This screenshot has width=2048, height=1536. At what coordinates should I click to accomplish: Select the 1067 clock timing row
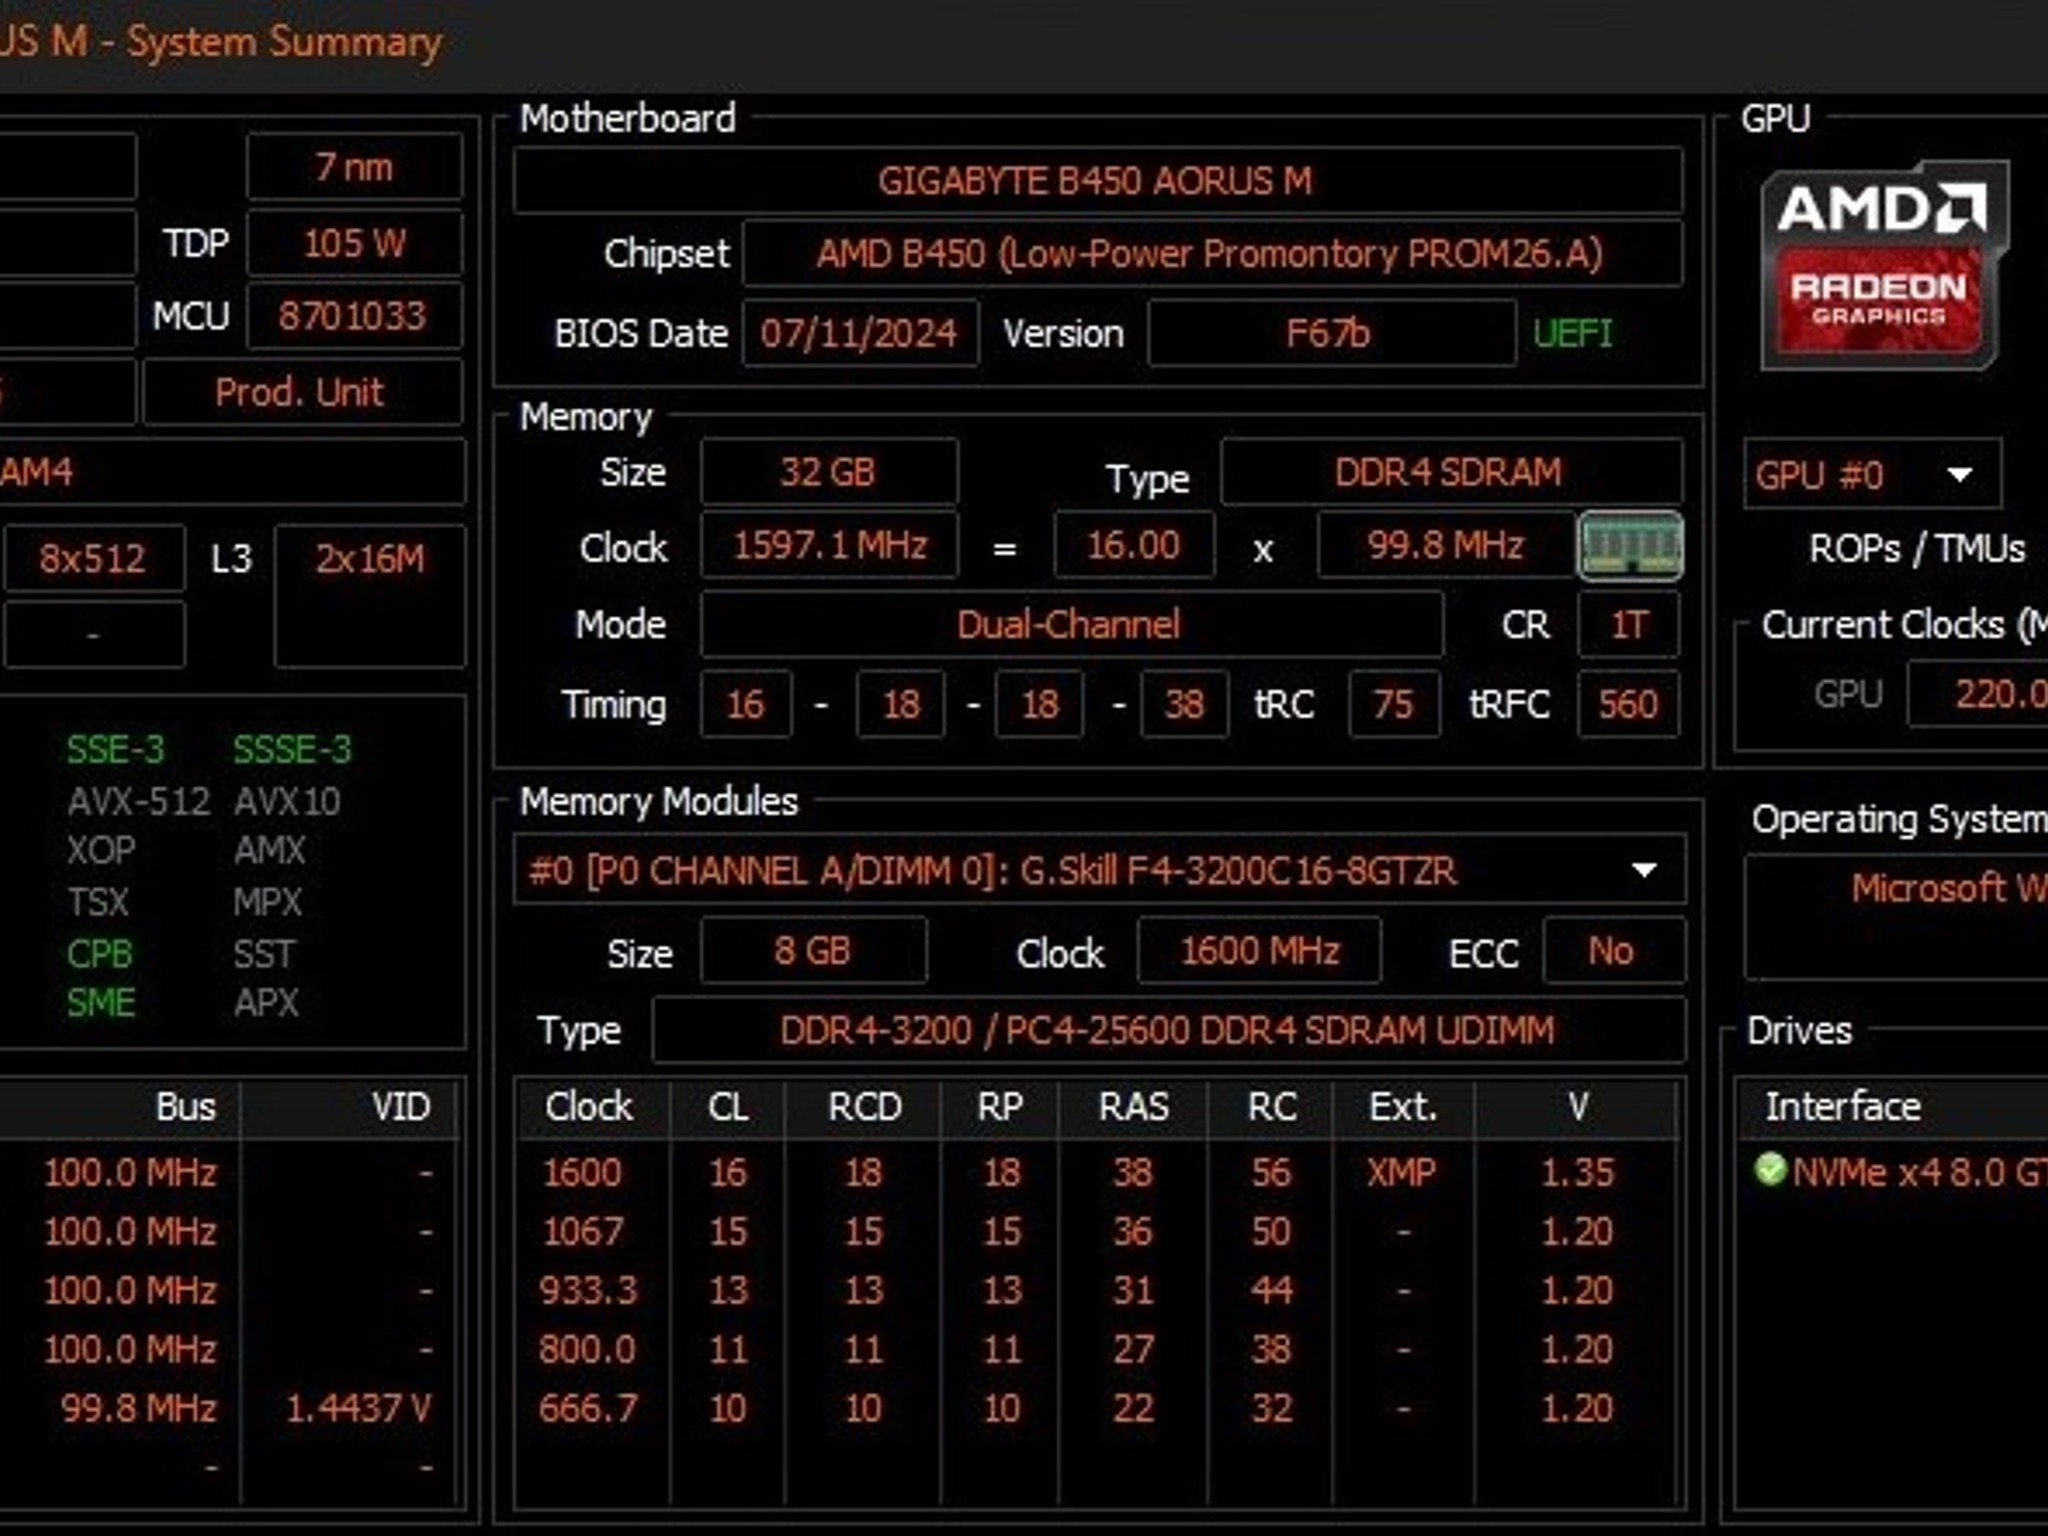click(1098, 1231)
